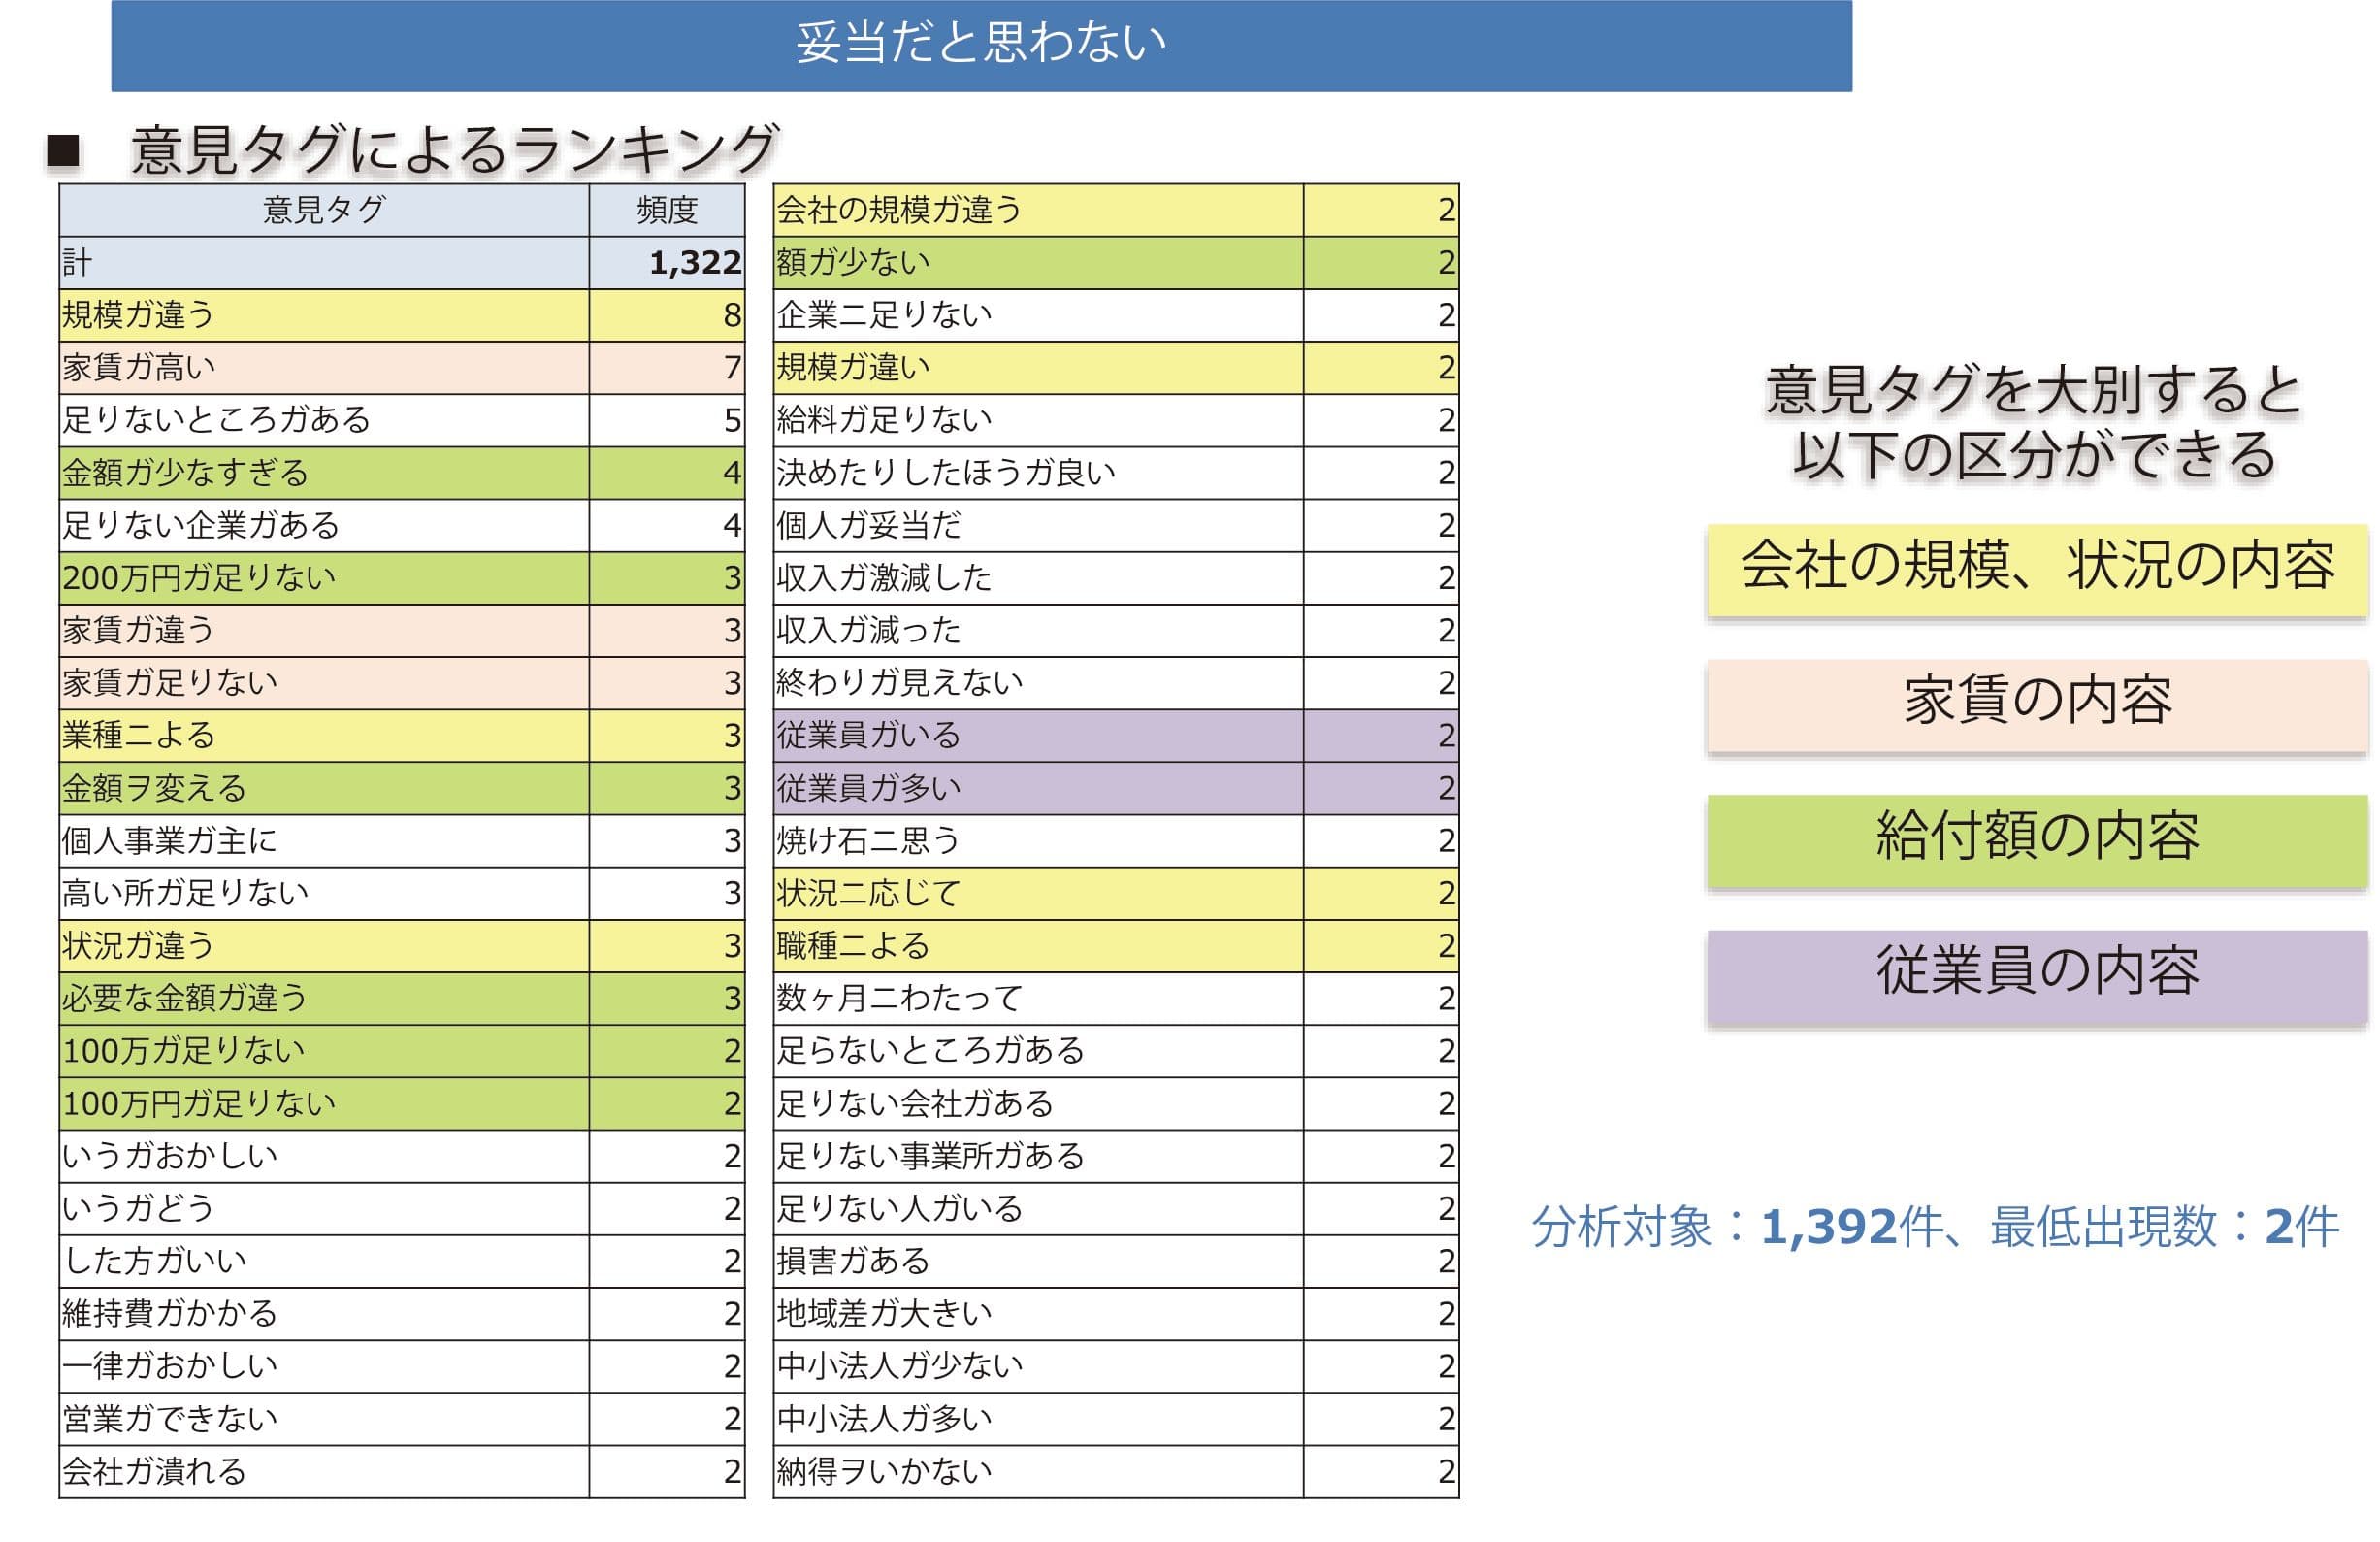The width and height of the screenshot is (2380, 1542).
Task: Select the row 企業ニ足りない
Action: click(x=1116, y=315)
